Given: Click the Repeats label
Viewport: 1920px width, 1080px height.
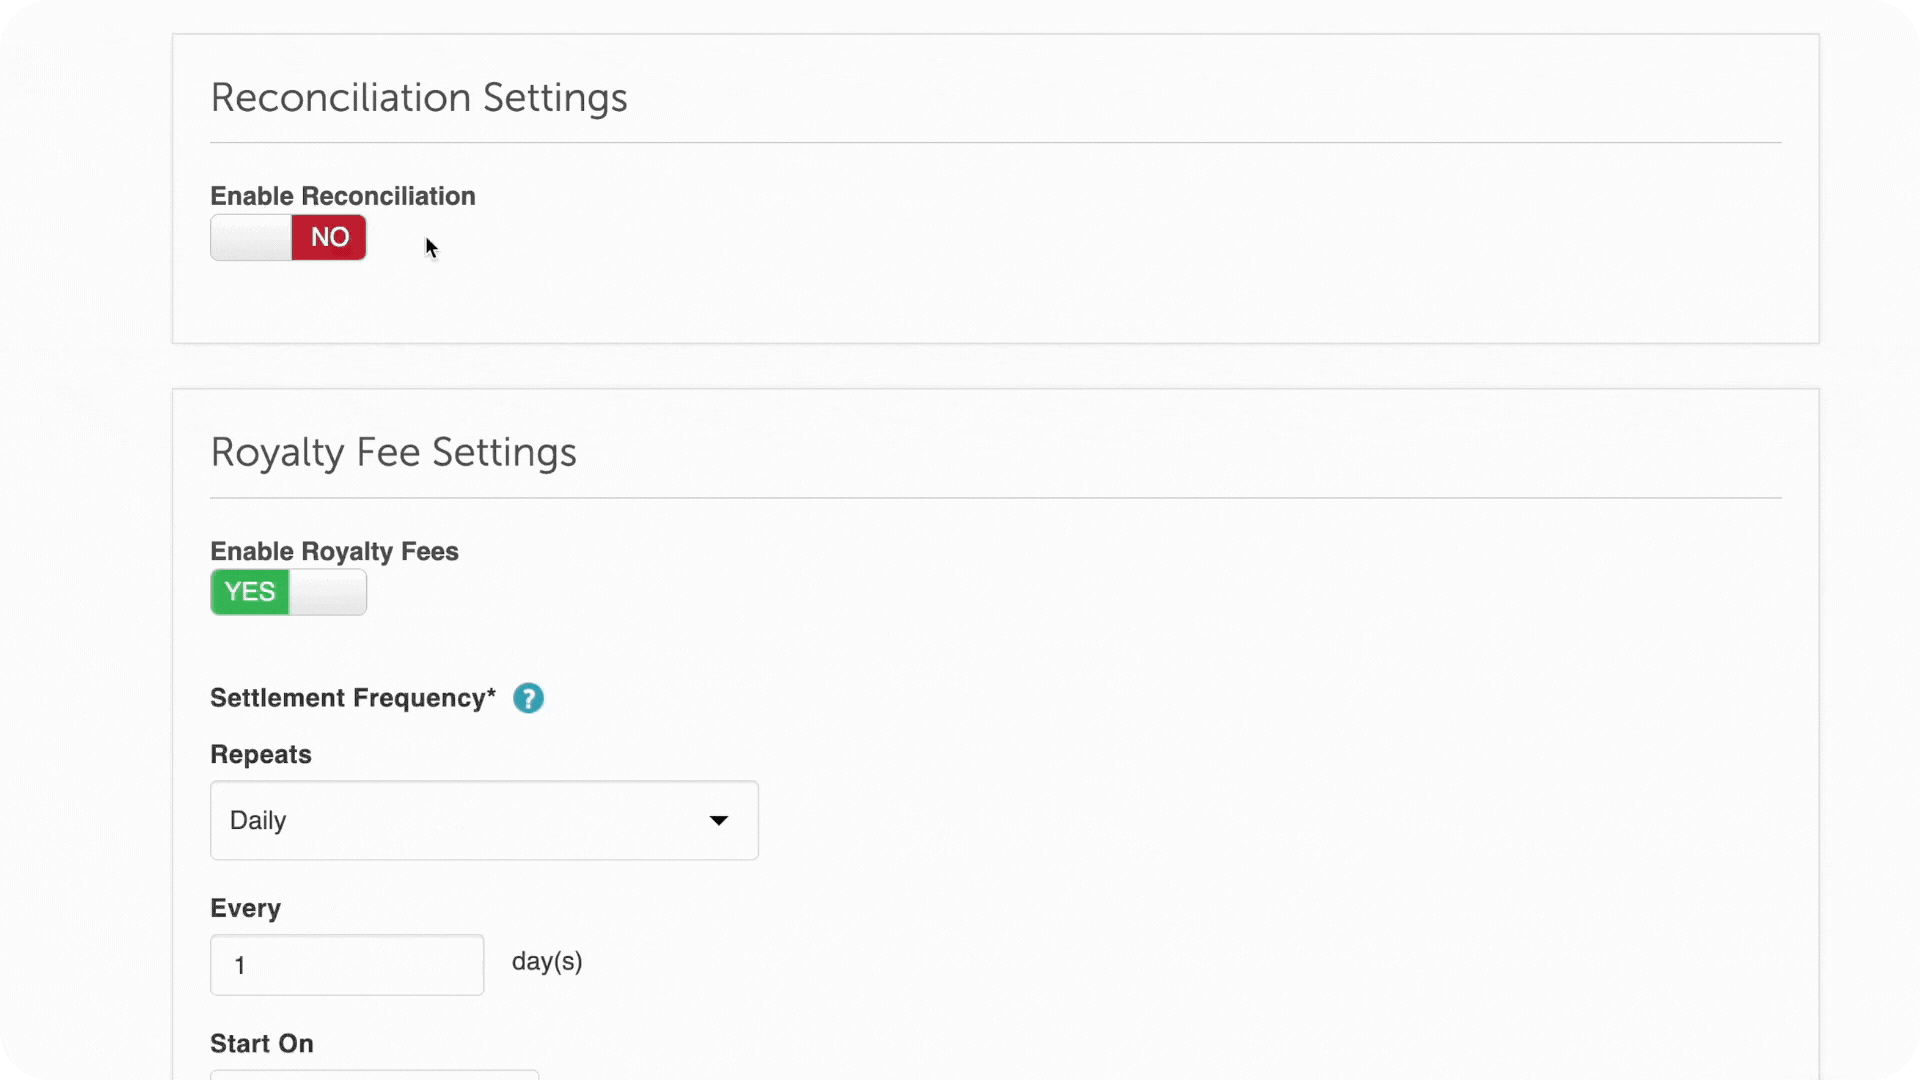Looking at the screenshot, I should (x=260, y=755).
